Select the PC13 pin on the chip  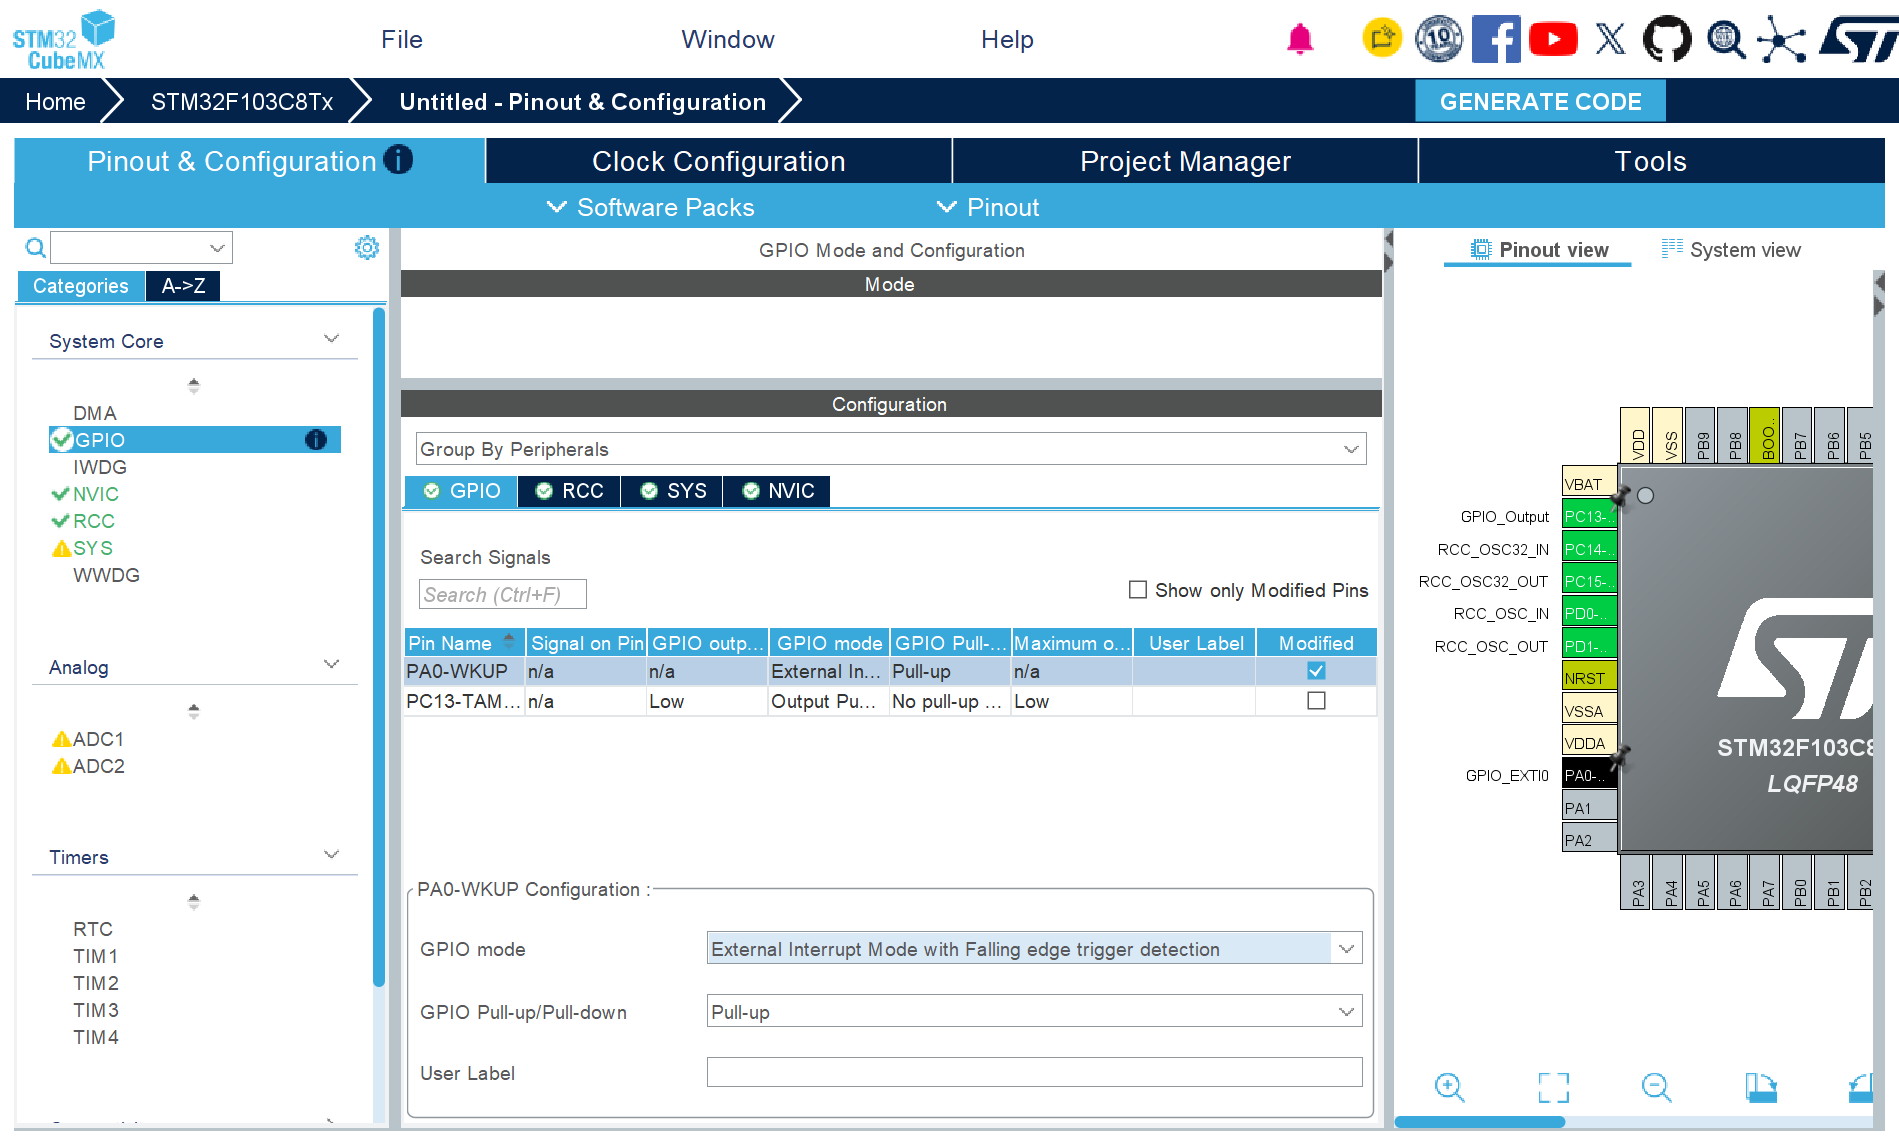click(x=1589, y=516)
